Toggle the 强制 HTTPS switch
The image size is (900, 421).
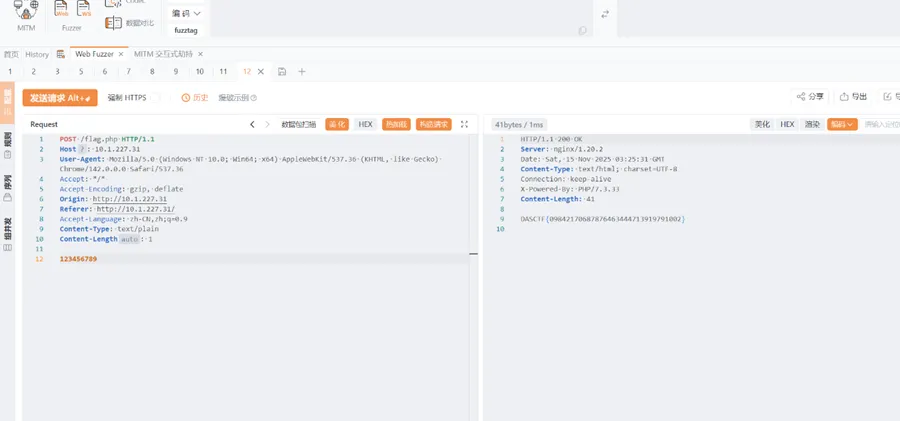[x=156, y=97]
